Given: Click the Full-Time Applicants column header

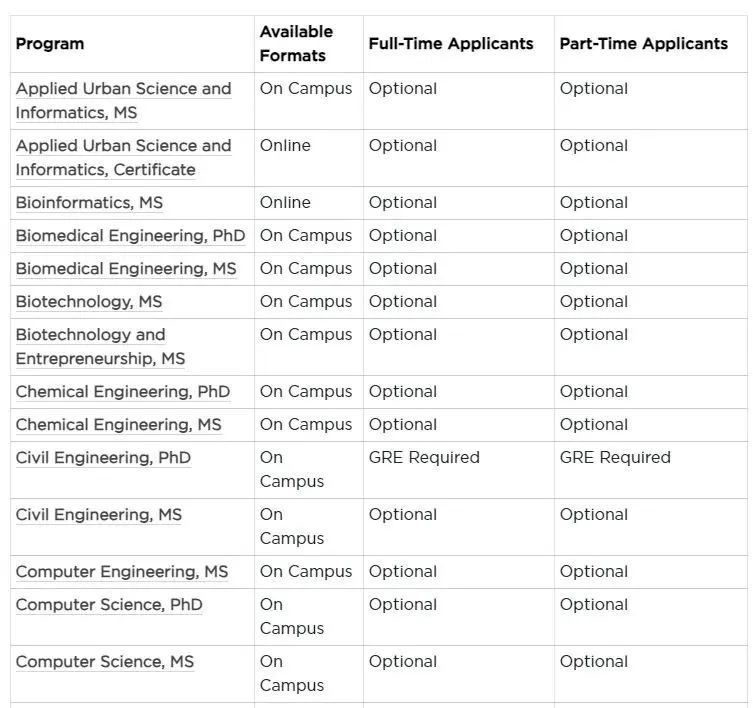Looking at the screenshot, I should pos(451,44).
